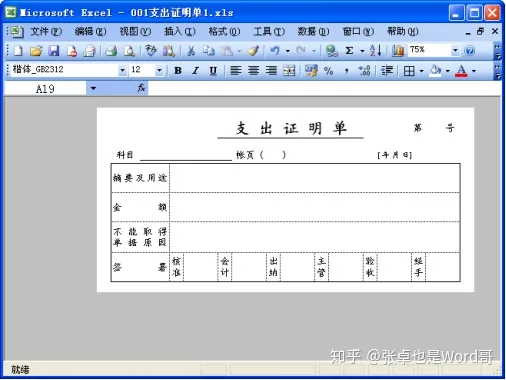
Task: Open the 工具 menu
Action: click(269, 31)
